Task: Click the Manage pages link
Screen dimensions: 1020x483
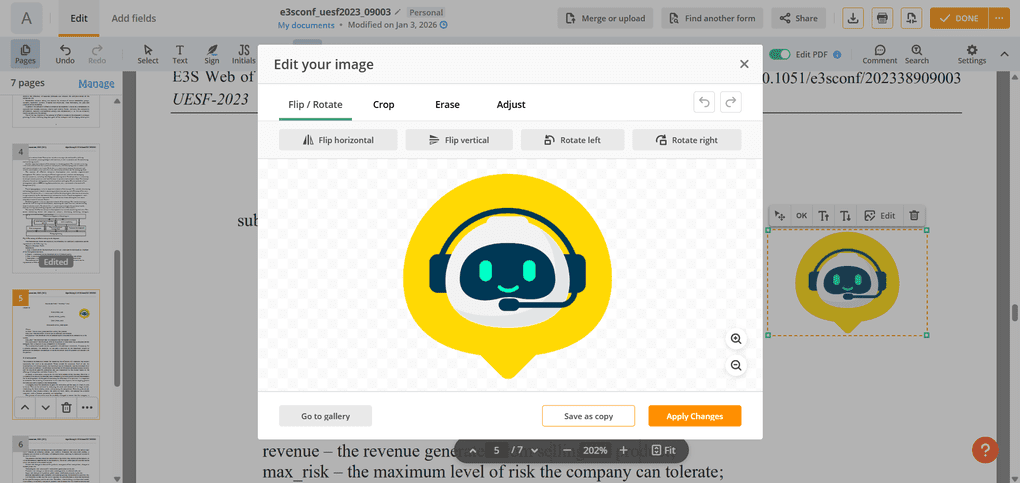Action: [x=96, y=83]
